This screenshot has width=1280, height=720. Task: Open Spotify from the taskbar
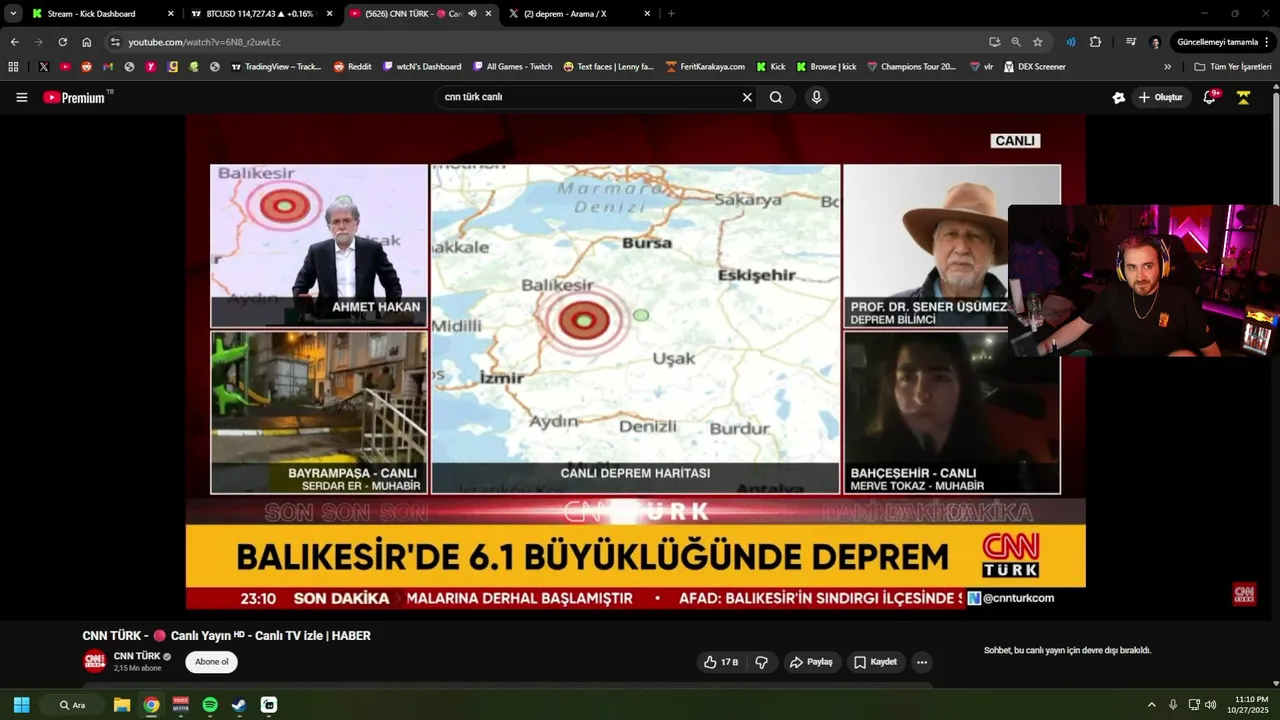[x=210, y=705]
